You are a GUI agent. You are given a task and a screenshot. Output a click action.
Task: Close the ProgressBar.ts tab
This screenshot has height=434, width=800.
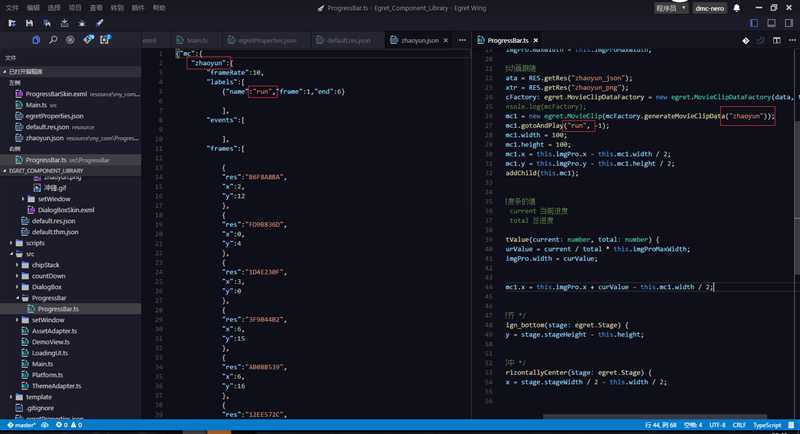coord(536,40)
